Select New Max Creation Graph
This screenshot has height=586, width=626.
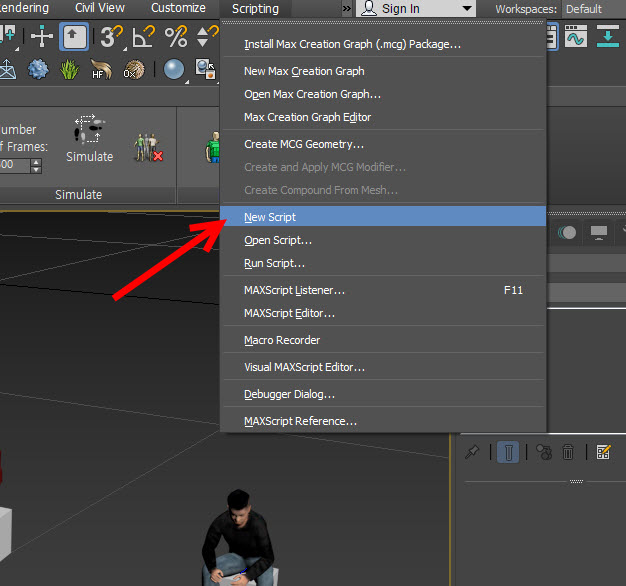tap(383, 71)
